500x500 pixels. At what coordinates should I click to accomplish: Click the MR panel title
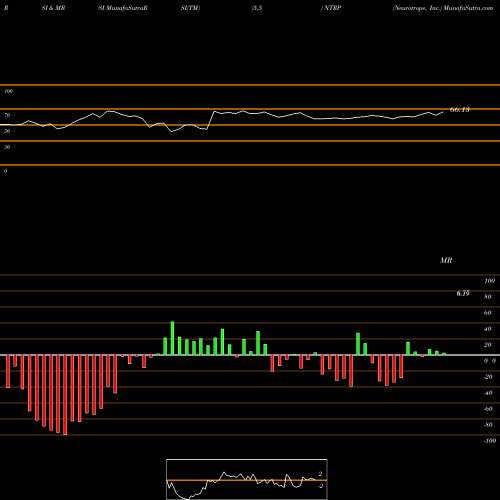446,260
